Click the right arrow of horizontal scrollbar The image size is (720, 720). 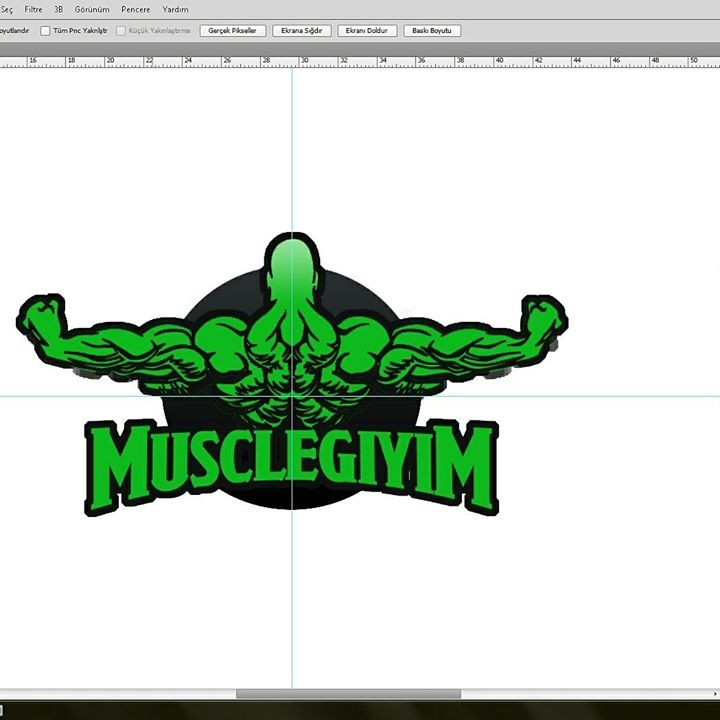715,693
